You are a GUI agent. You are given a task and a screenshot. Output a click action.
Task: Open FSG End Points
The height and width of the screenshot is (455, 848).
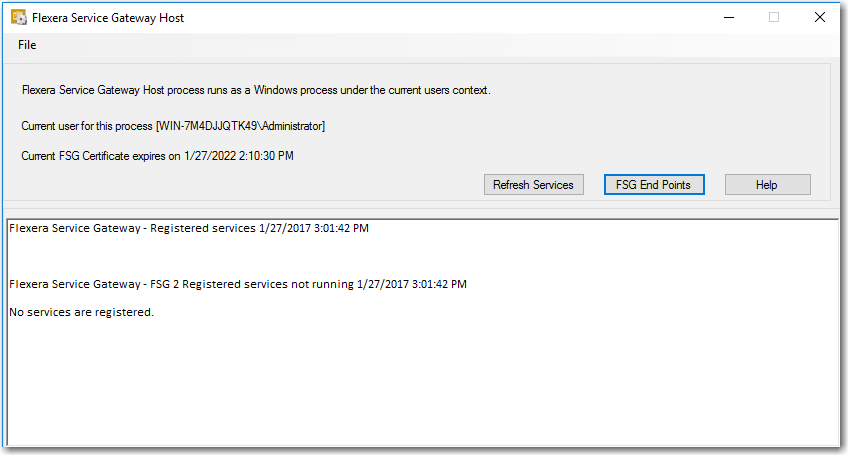[654, 184]
